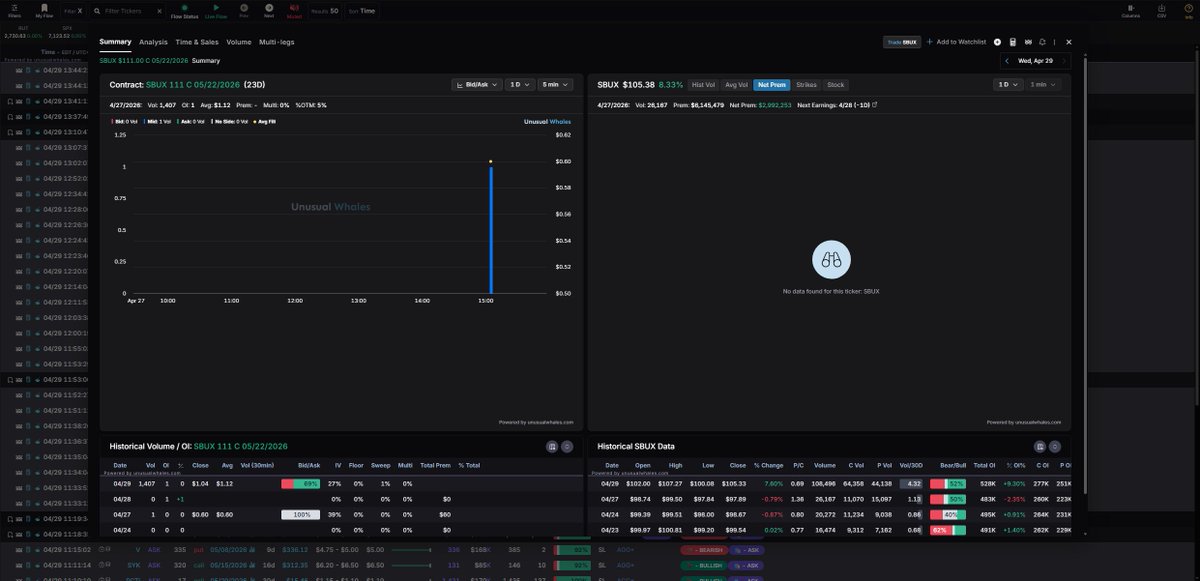Click the round plus icon beside Add to Watchlist
This screenshot has height=581, width=1200.
[x=997, y=42]
